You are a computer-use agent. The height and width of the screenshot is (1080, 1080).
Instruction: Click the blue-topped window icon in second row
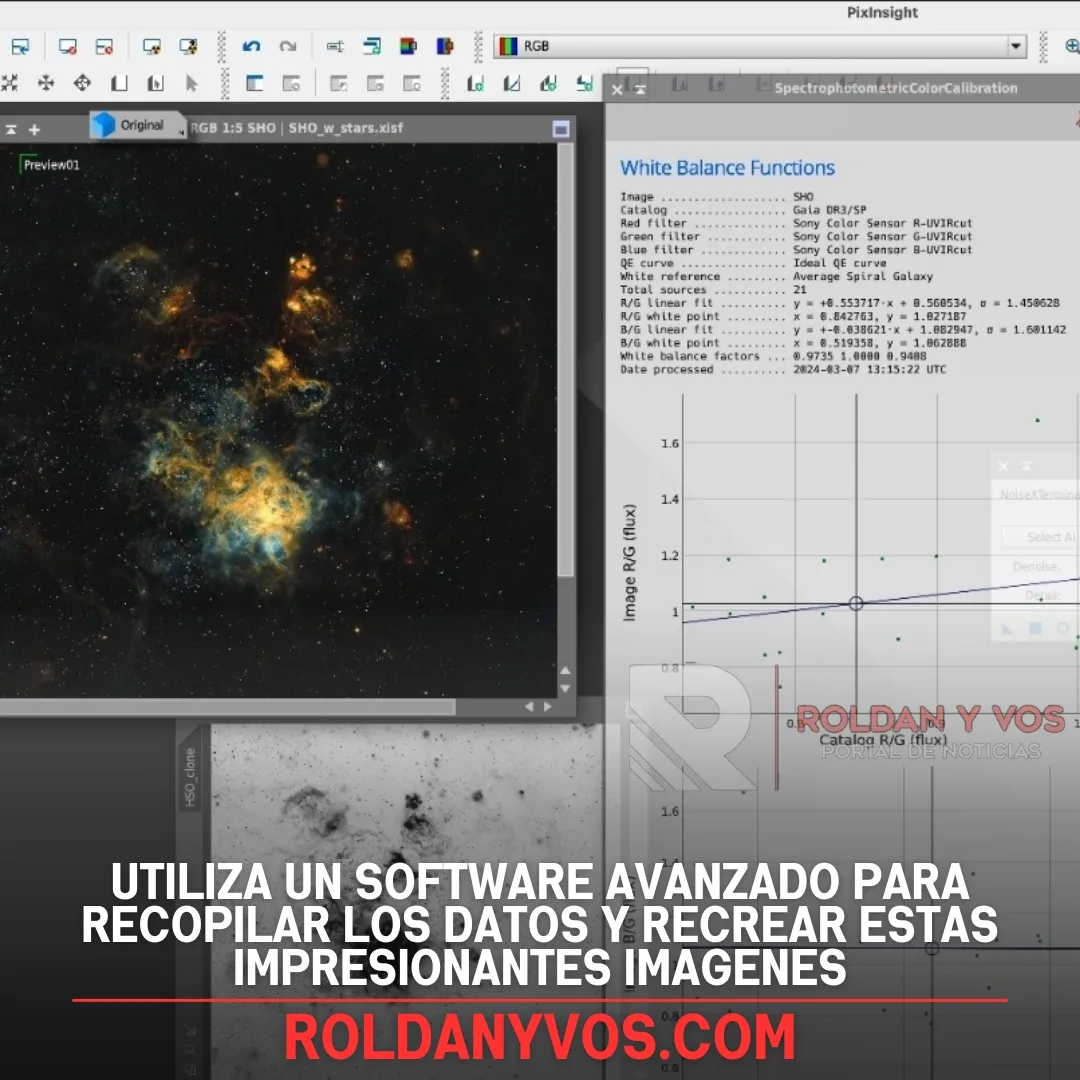tap(255, 83)
